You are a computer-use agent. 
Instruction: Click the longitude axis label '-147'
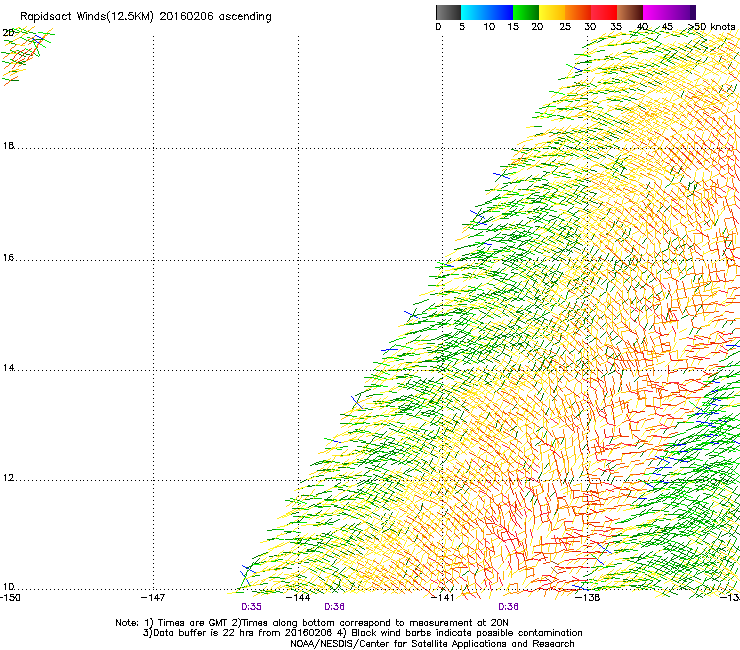tap(153, 598)
